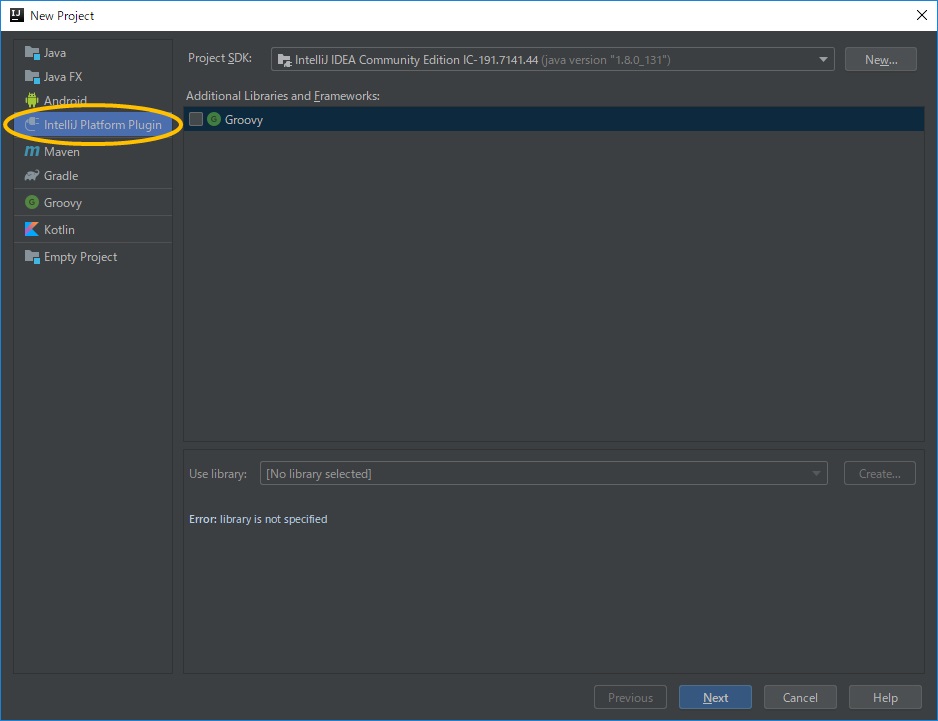Click the SDK name 'IntelliJ IDEA Community Edition IC-191.7141.44'
Viewport: 938px width, 721px height.
416,60
